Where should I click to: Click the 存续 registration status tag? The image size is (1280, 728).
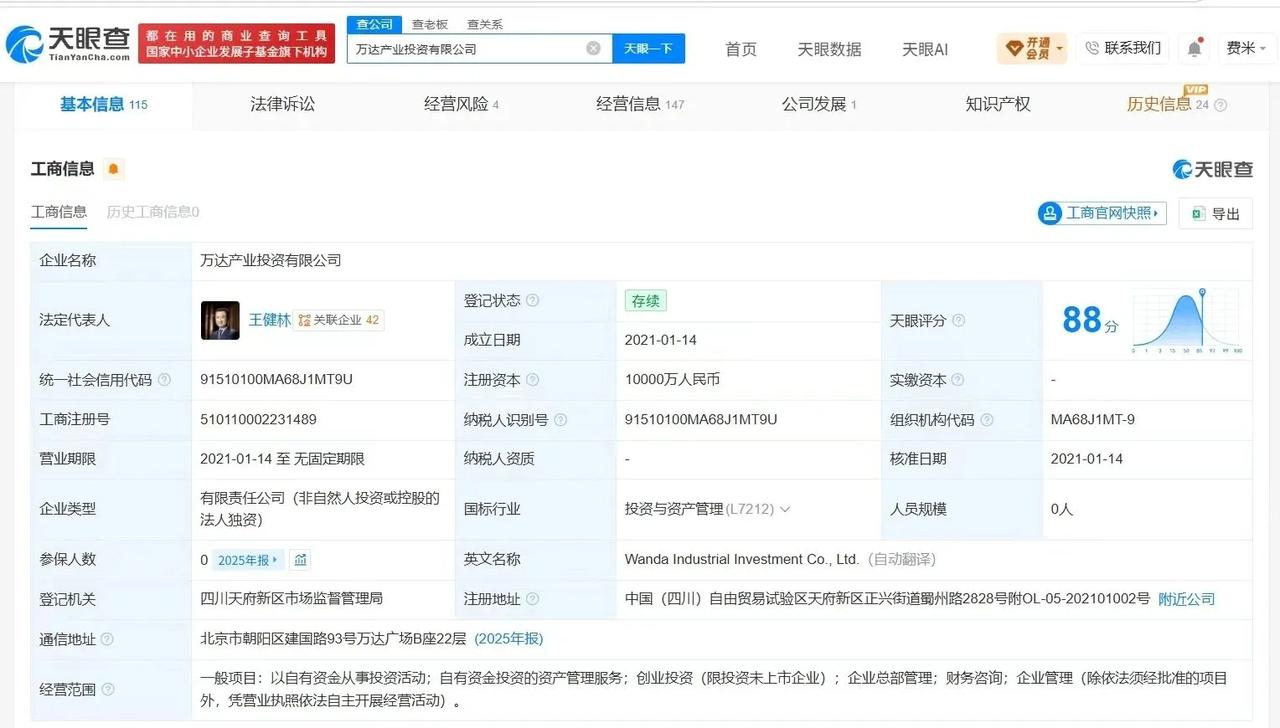(x=645, y=300)
